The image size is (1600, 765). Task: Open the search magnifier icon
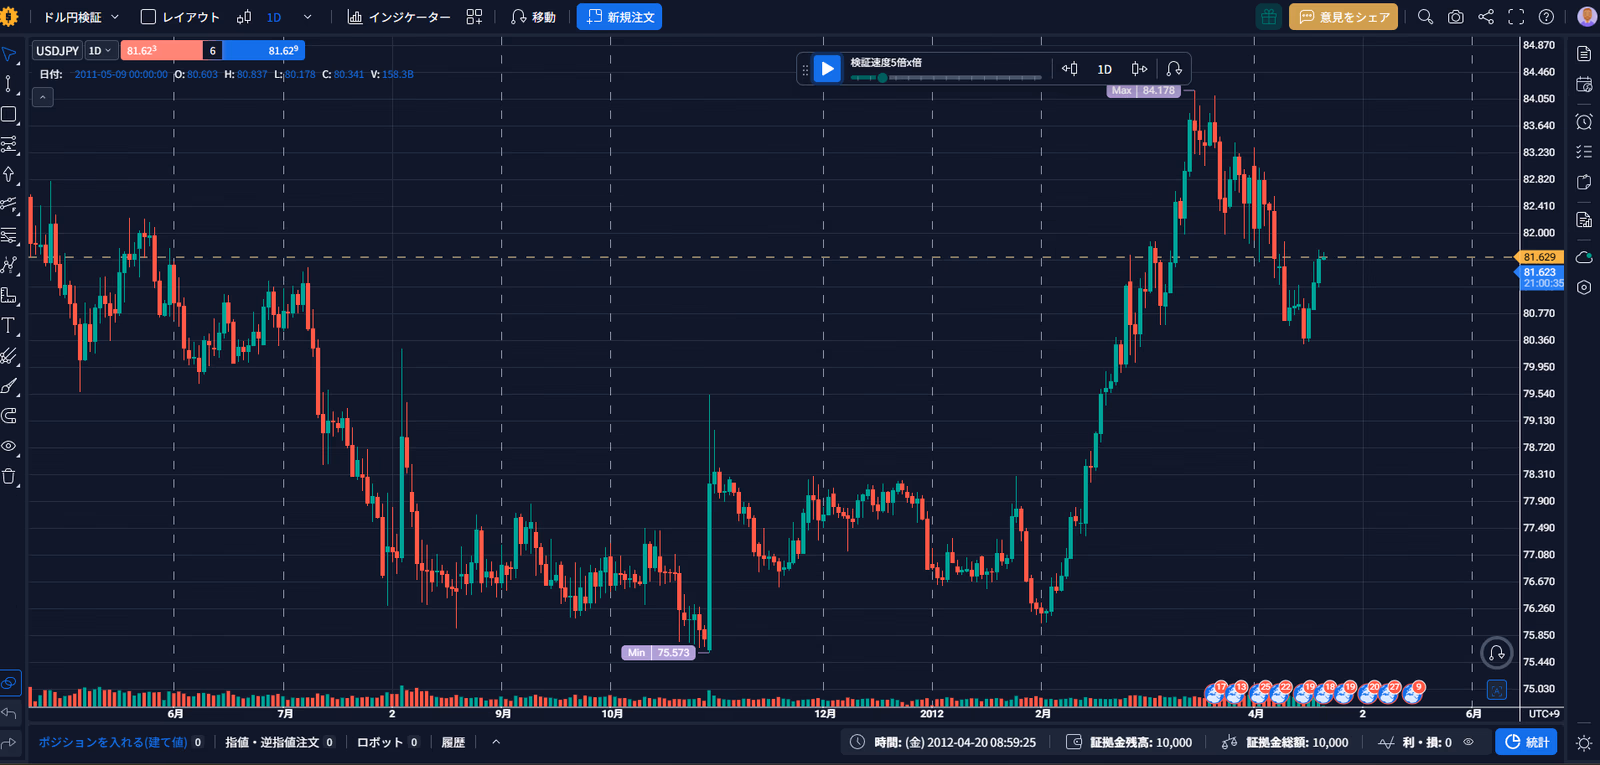(1425, 17)
